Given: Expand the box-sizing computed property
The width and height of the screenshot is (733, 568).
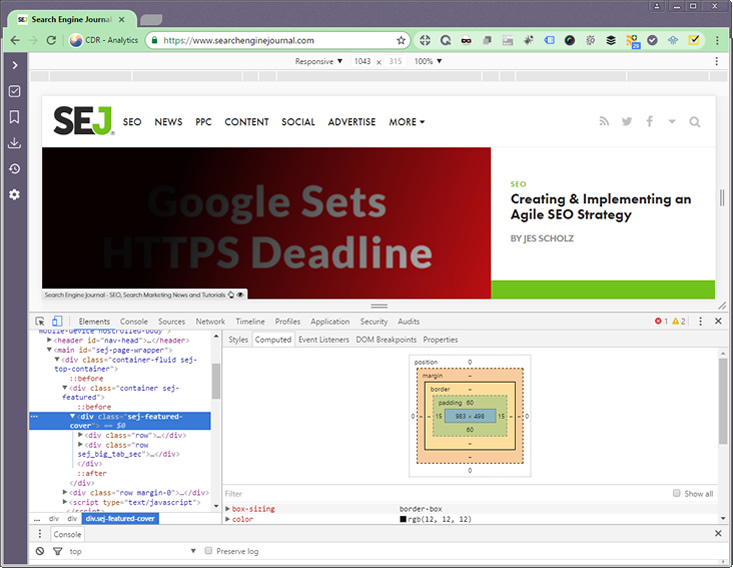Looking at the screenshot, I should coord(228,509).
